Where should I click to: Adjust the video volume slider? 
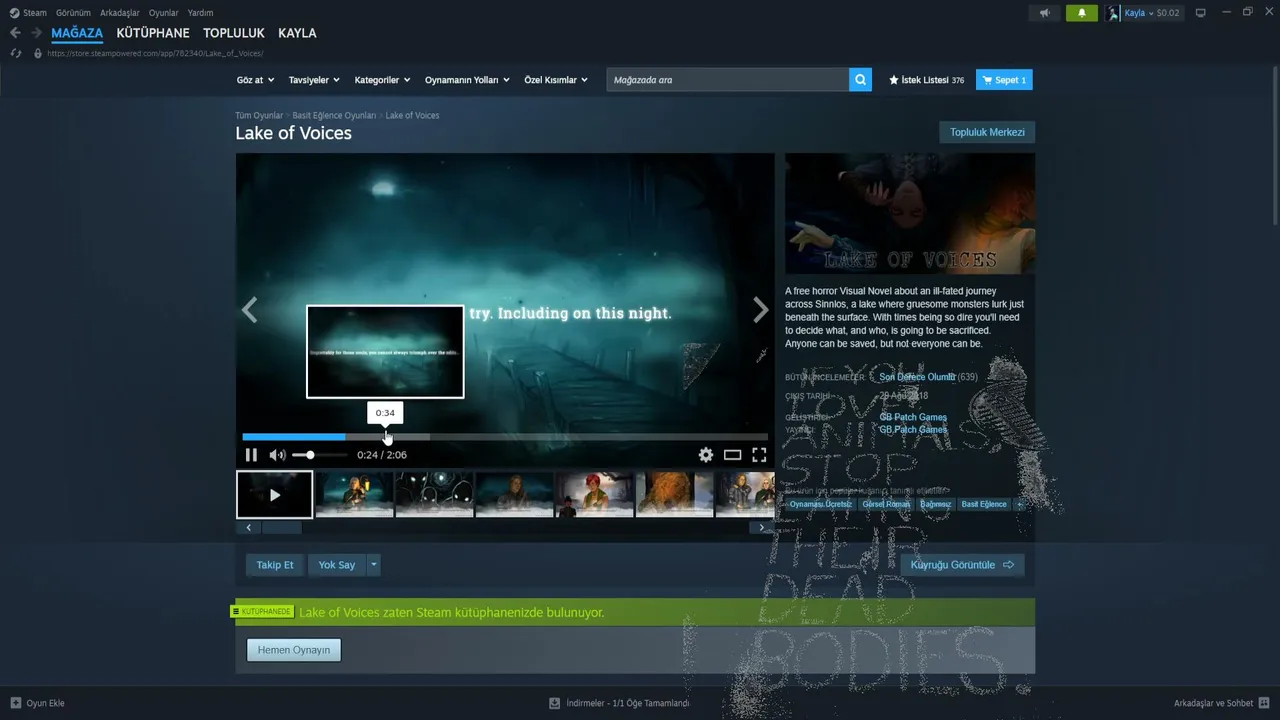coord(318,455)
